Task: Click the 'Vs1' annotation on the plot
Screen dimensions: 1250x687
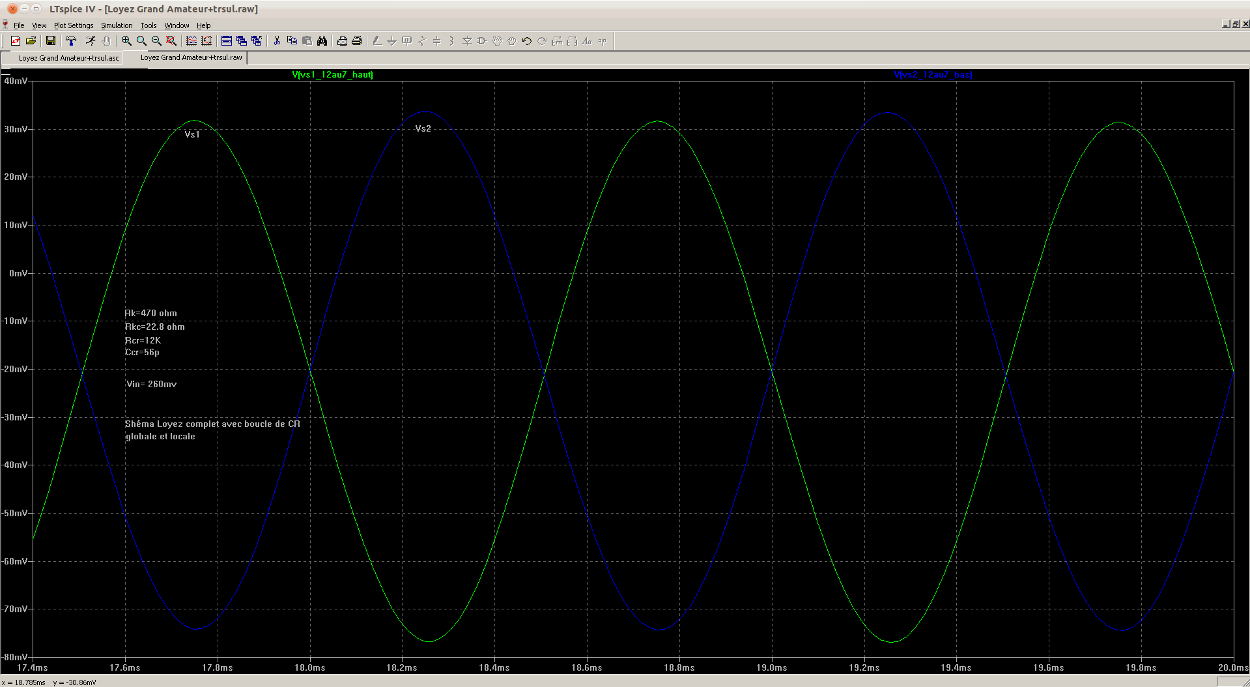Action: click(x=192, y=133)
